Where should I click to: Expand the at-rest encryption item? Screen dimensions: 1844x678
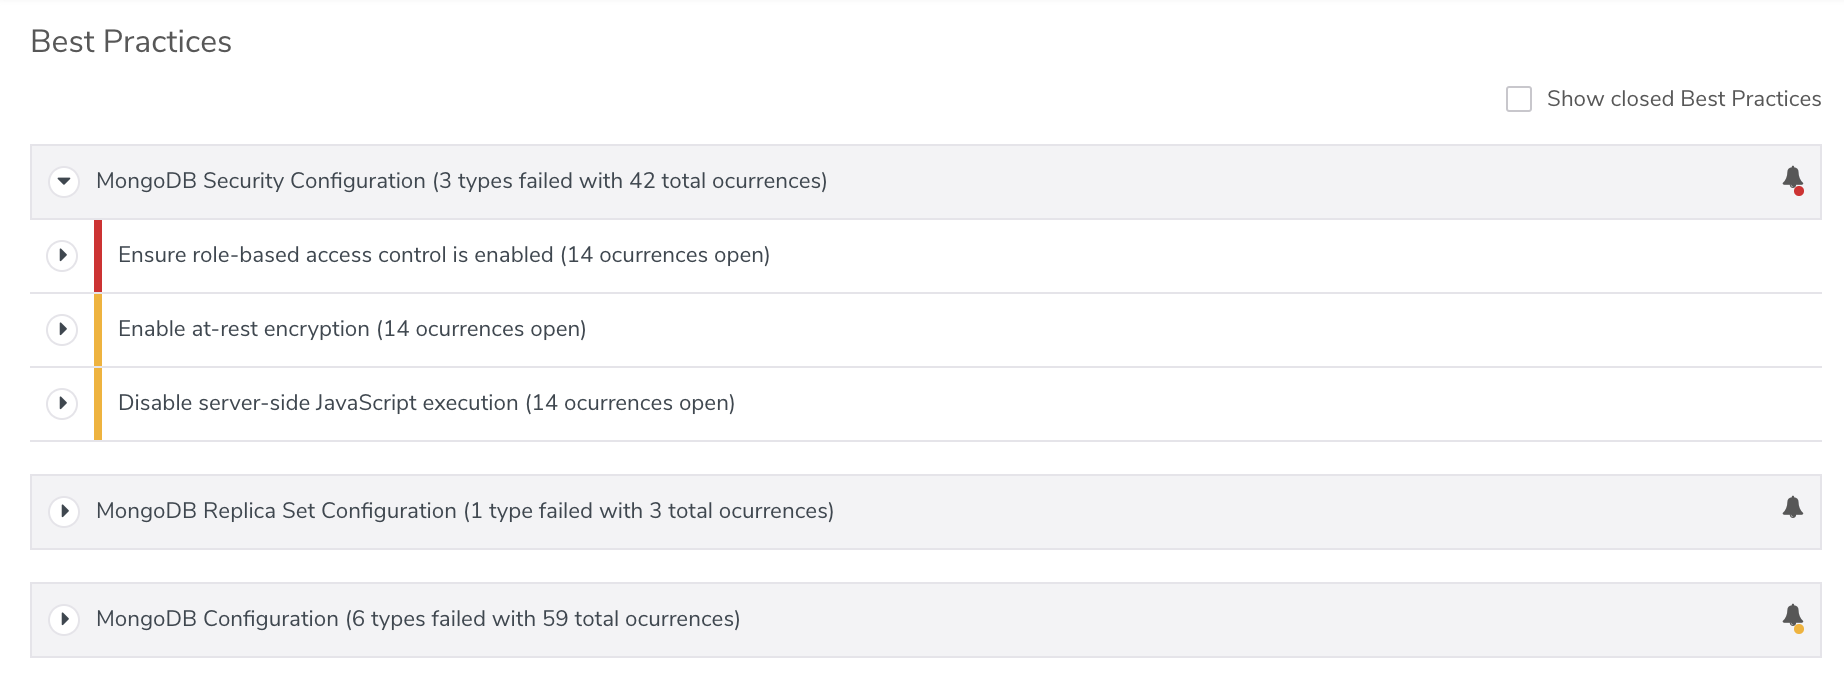[x=62, y=330]
